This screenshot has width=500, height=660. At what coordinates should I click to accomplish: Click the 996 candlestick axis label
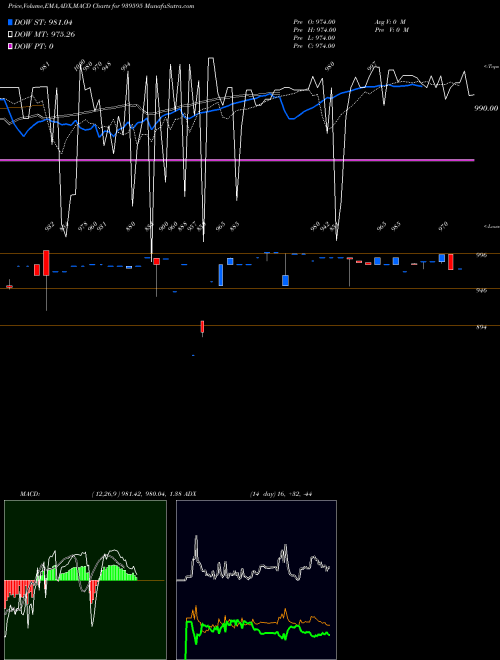[x=482, y=255]
